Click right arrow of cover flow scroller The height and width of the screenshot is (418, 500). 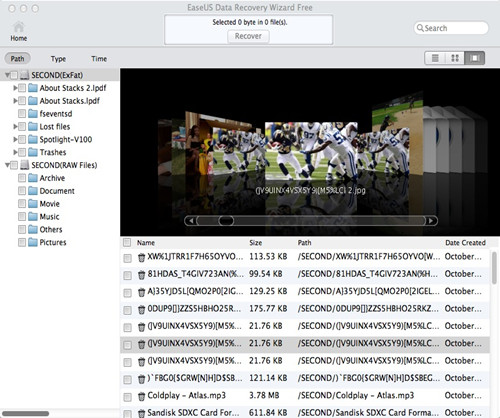pos(431,221)
